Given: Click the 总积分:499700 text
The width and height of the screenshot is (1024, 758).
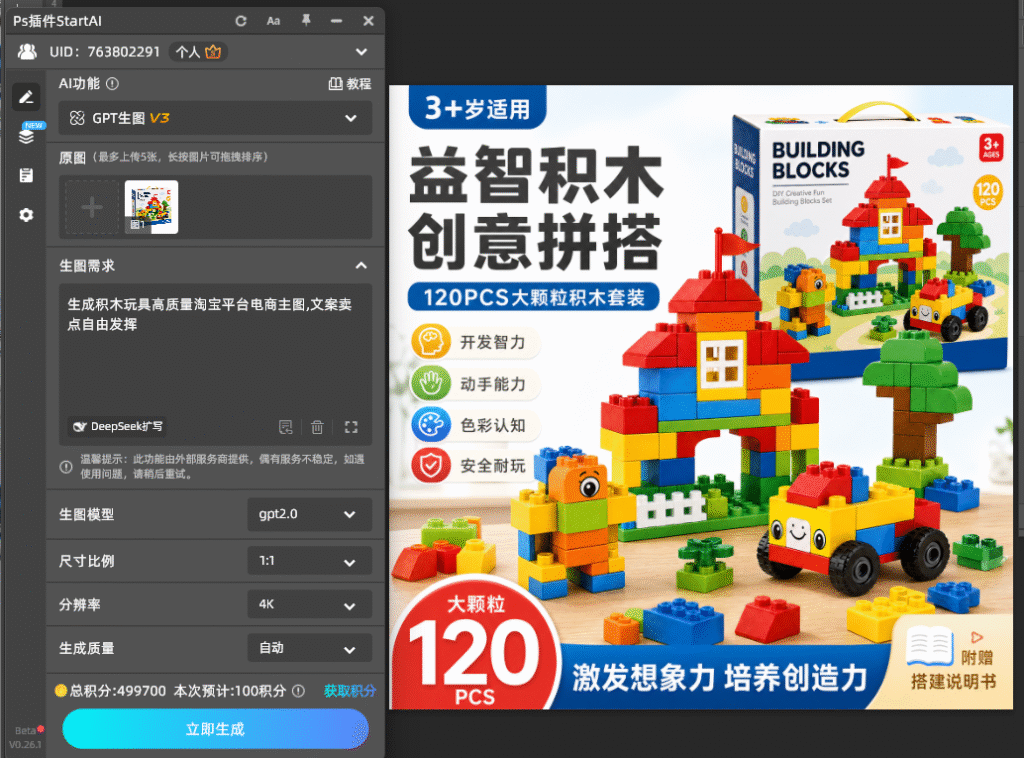Looking at the screenshot, I should 118,691.
